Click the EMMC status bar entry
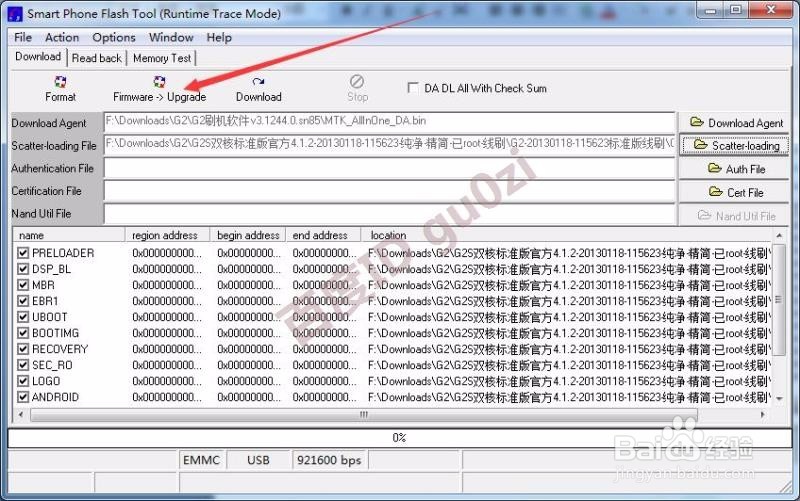 [202, 460]
